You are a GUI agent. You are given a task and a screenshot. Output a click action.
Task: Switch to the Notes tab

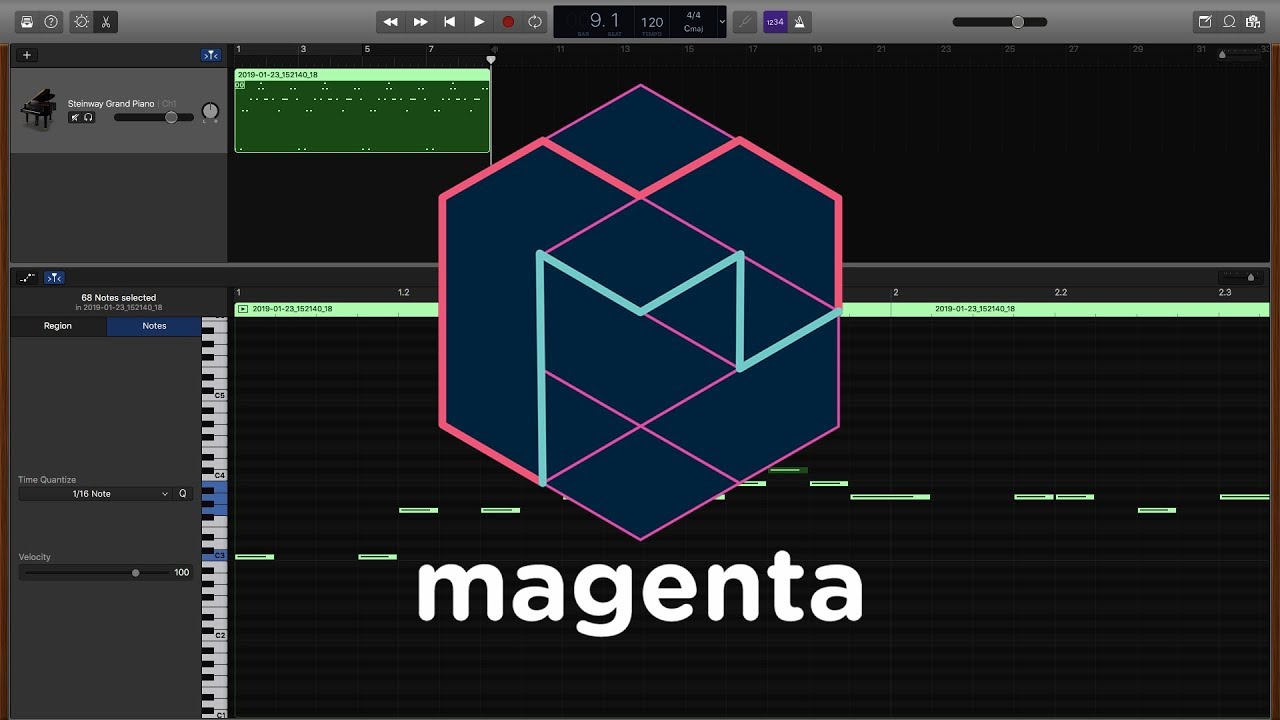(x=154, y=326)
